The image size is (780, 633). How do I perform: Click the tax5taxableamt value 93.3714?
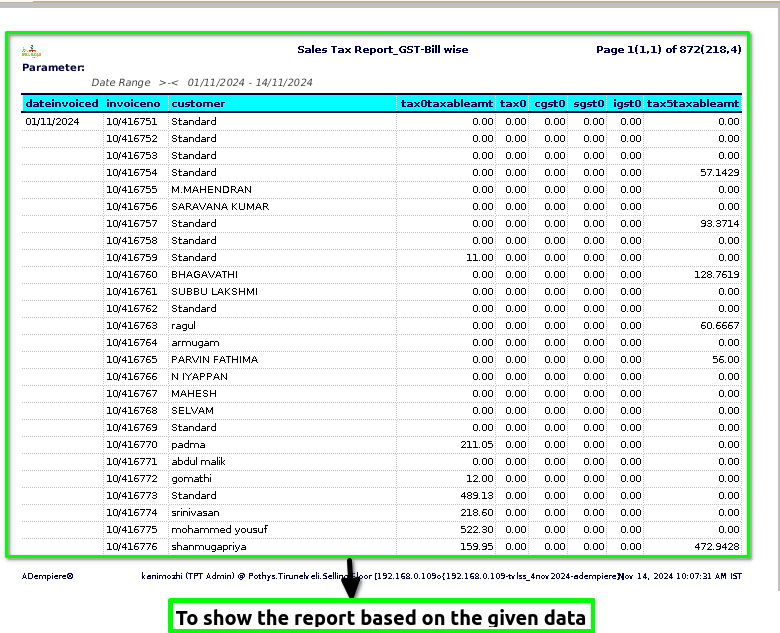pyautogui.click(x=719, y=223)
